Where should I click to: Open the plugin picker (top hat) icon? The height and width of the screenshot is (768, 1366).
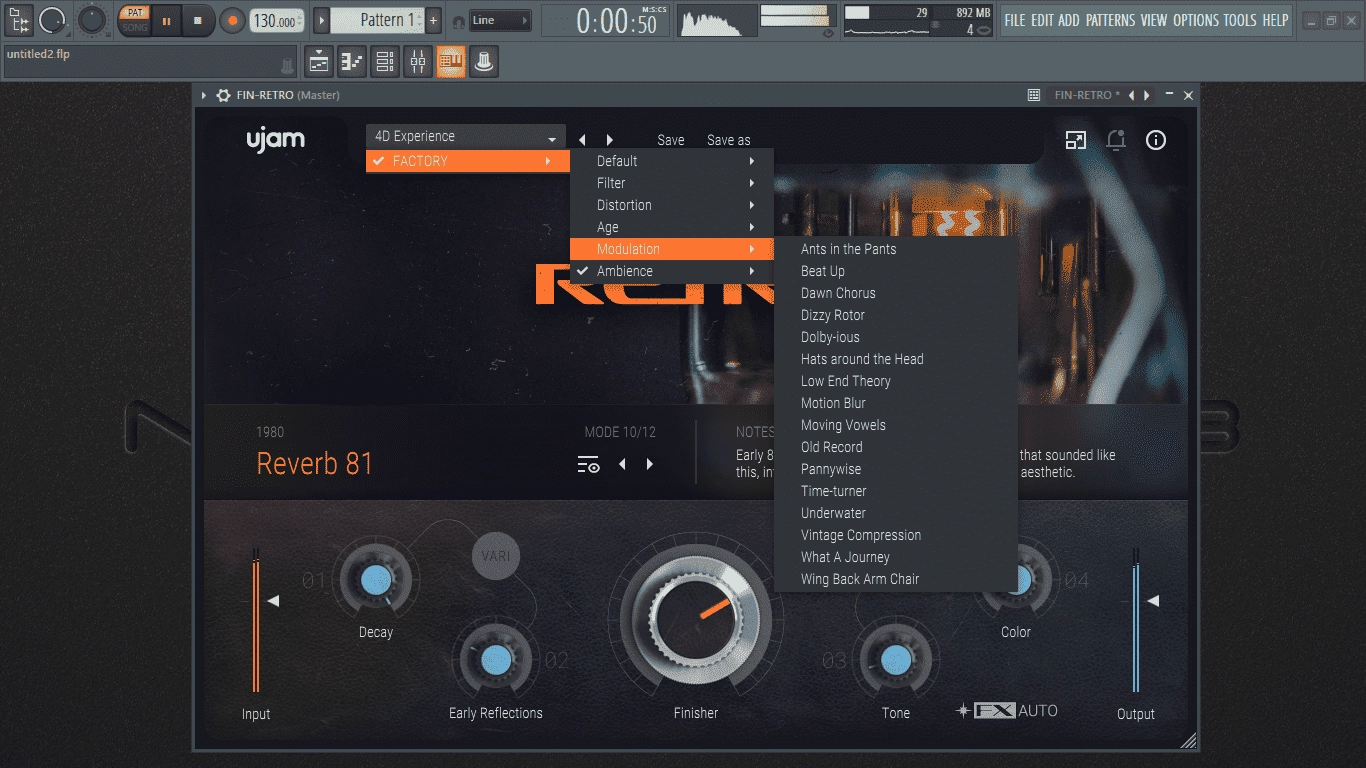[484, 62]
